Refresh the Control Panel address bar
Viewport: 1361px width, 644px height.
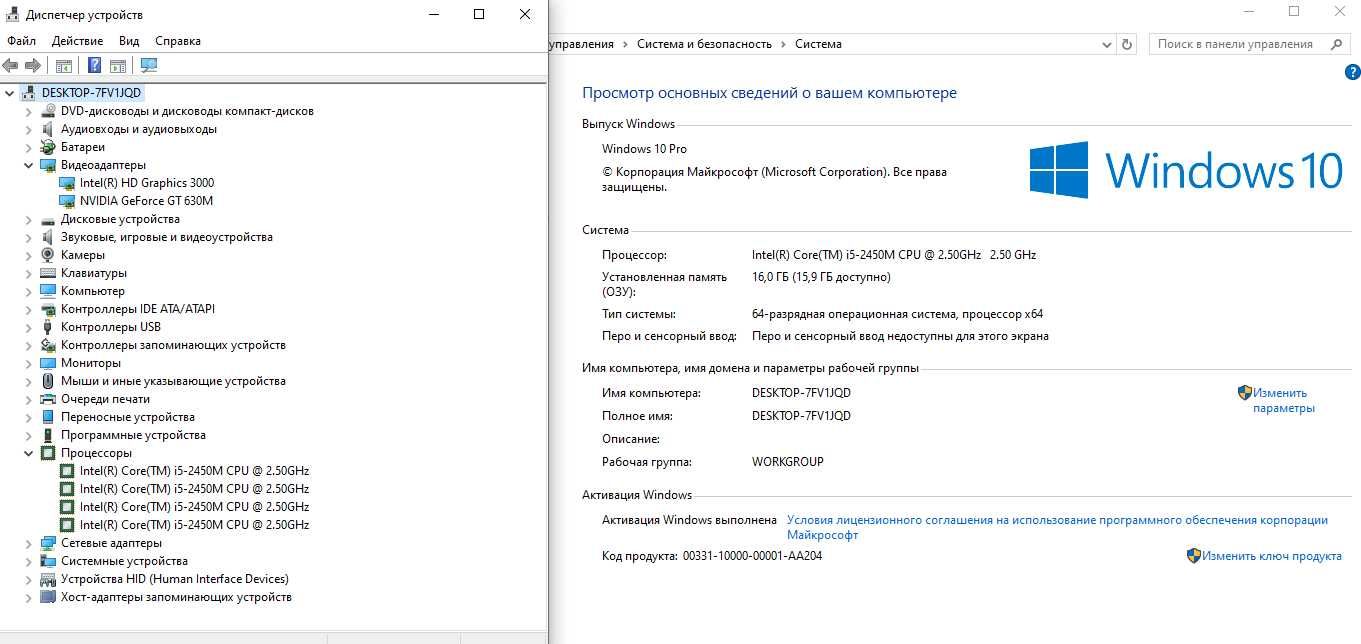coord(1128,44)
